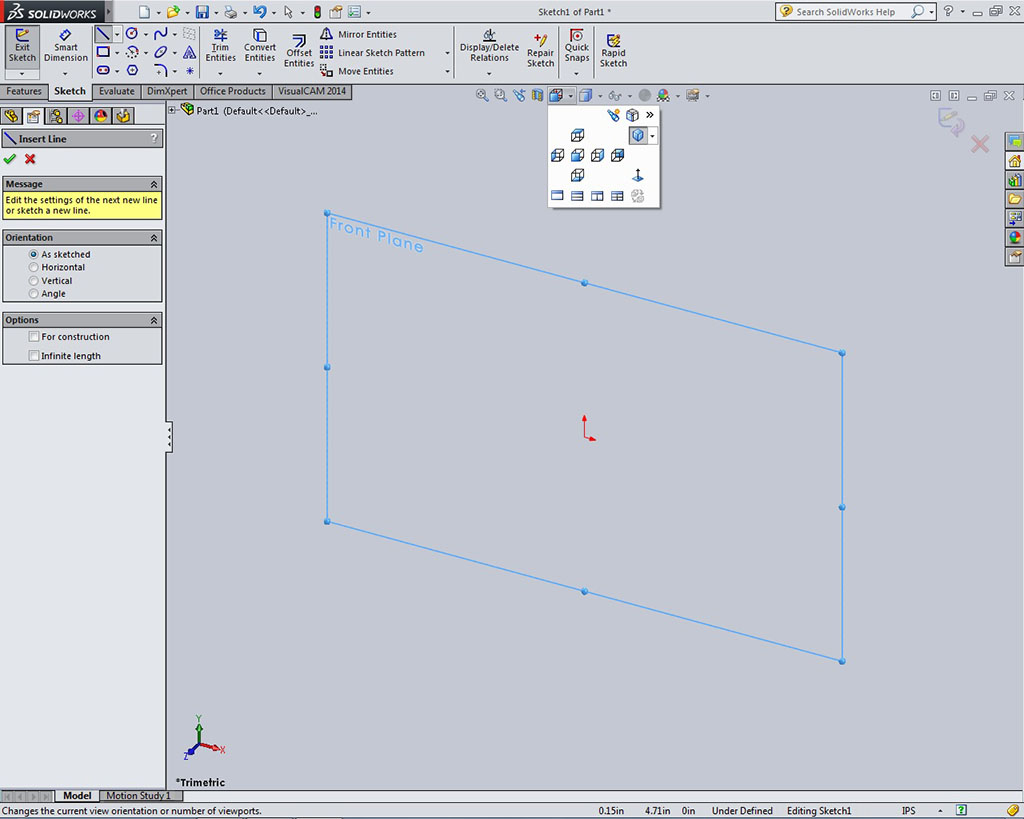
Task: Collapse the Orientation section
Action: pyautogui.click(x=154, y=238)
